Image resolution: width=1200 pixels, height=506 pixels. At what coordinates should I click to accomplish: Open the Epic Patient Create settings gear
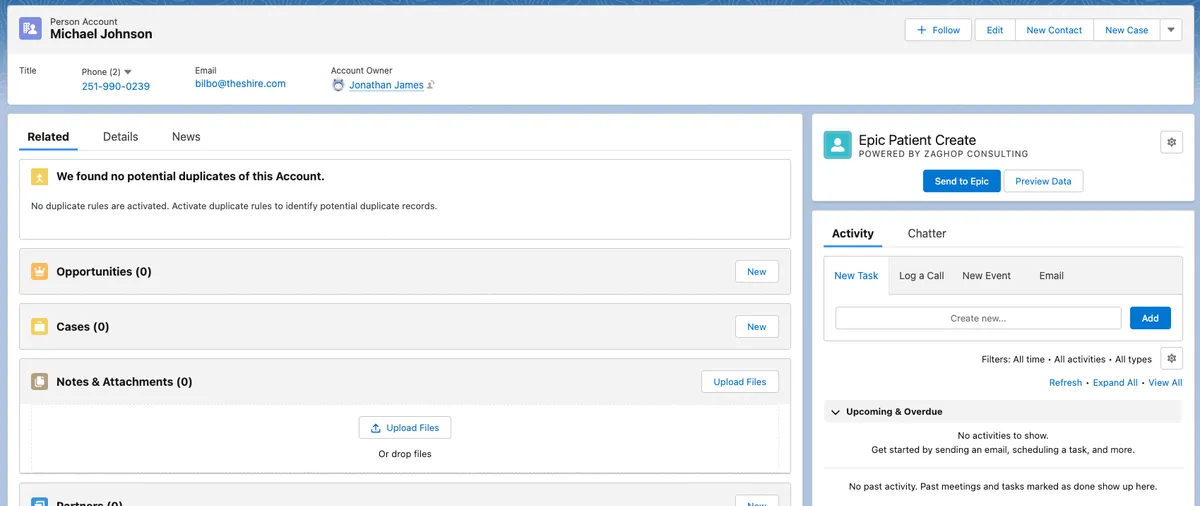click(1171, 143)
